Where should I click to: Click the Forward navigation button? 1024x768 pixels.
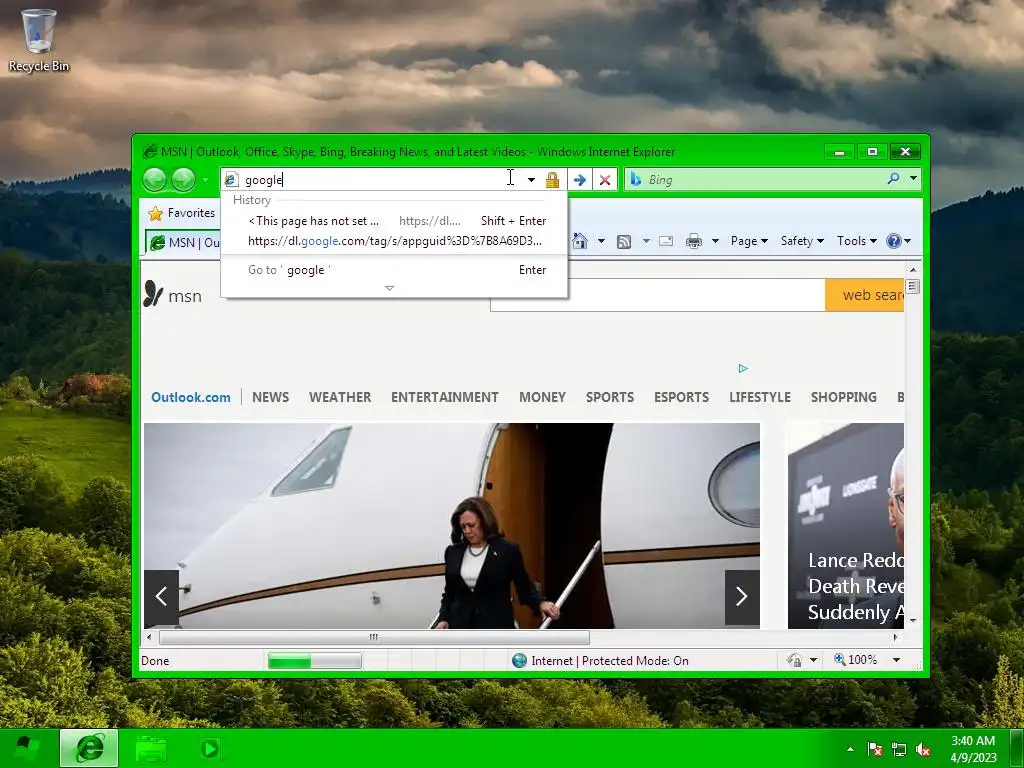(184, 180)
